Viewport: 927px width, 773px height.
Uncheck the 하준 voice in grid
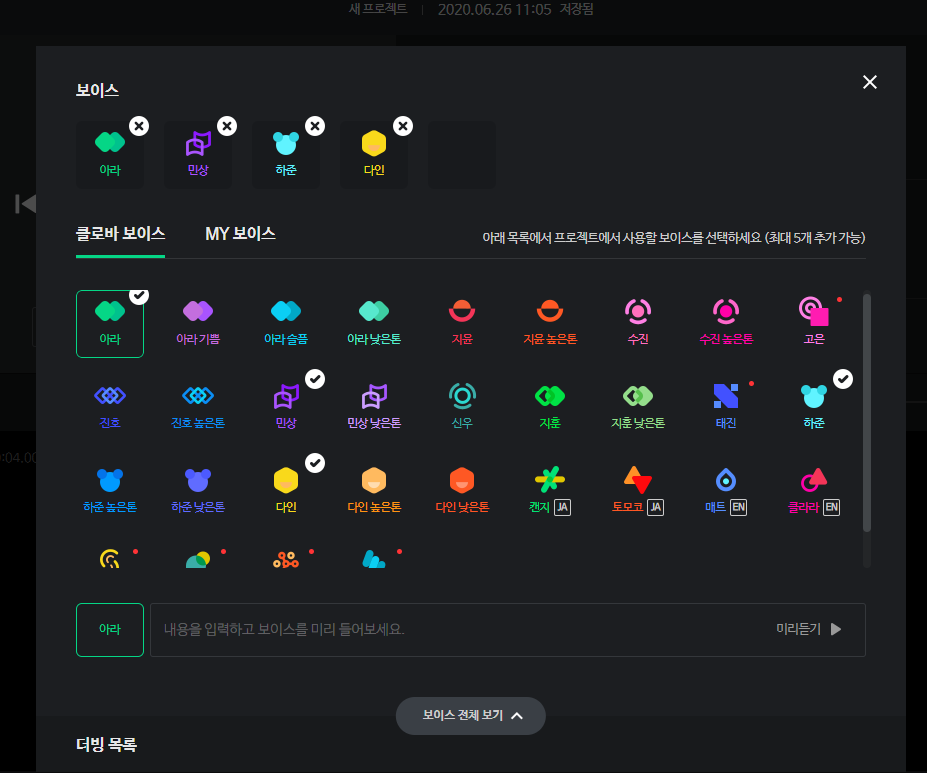click(814, 407)
